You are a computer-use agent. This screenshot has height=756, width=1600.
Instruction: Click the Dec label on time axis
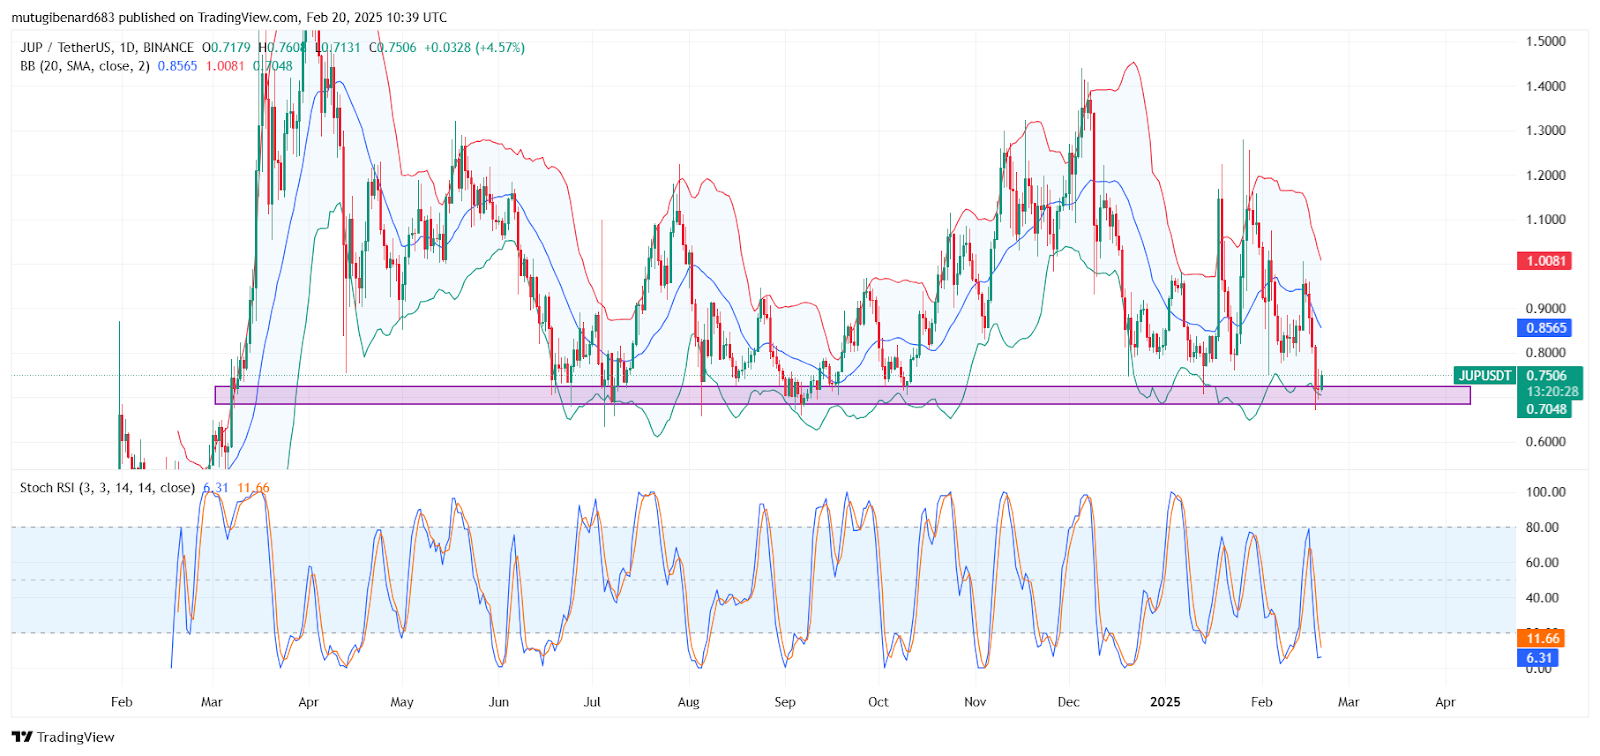click(1068, 702)
